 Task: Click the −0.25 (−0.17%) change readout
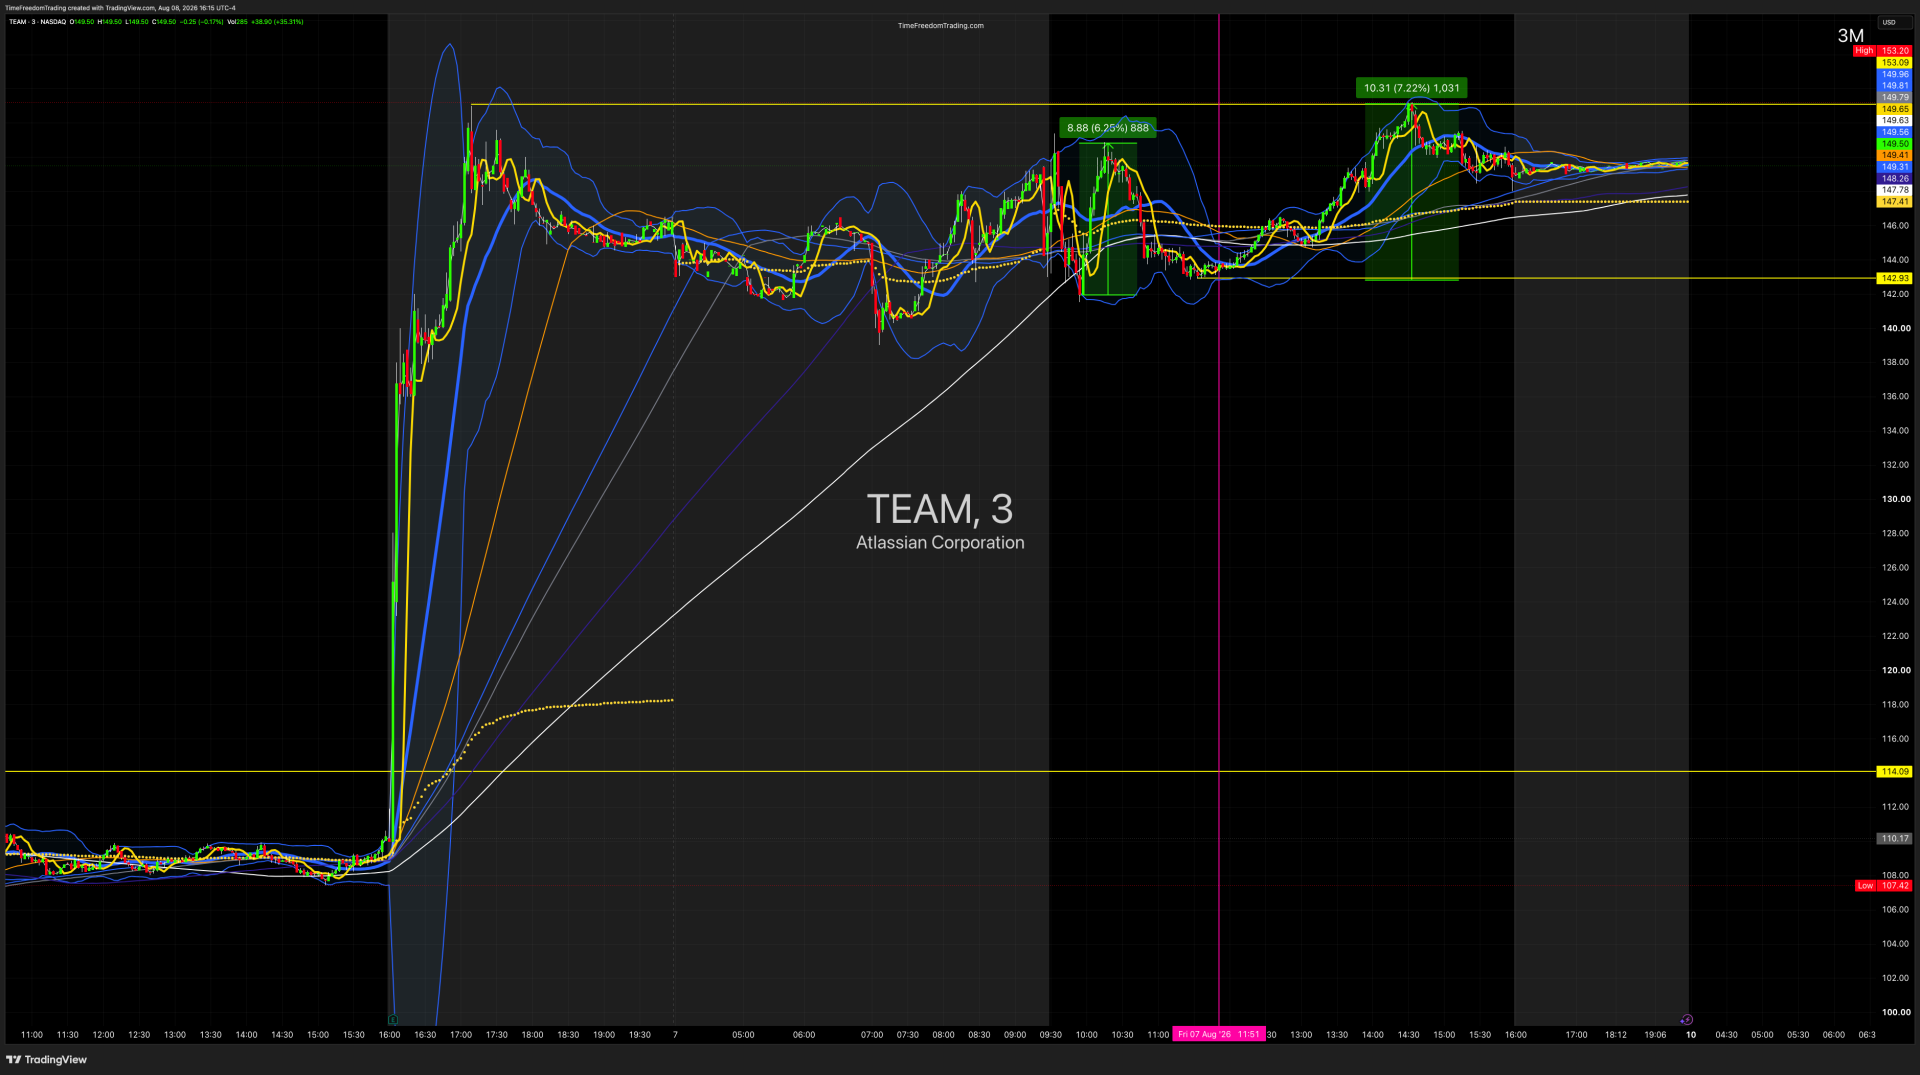pyautogui.click(x=203, y=22)
